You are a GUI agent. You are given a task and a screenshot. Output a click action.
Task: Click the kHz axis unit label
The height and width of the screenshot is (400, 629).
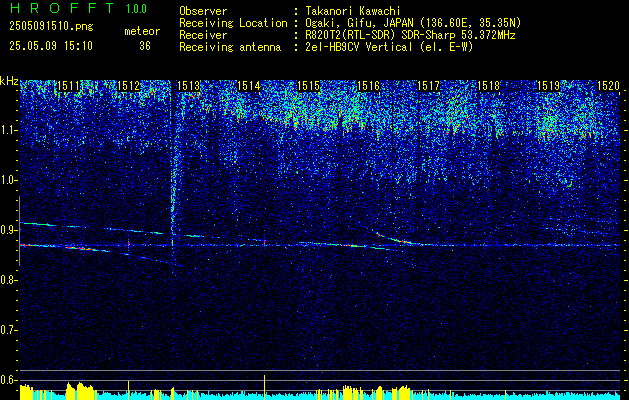pos(9,81)
